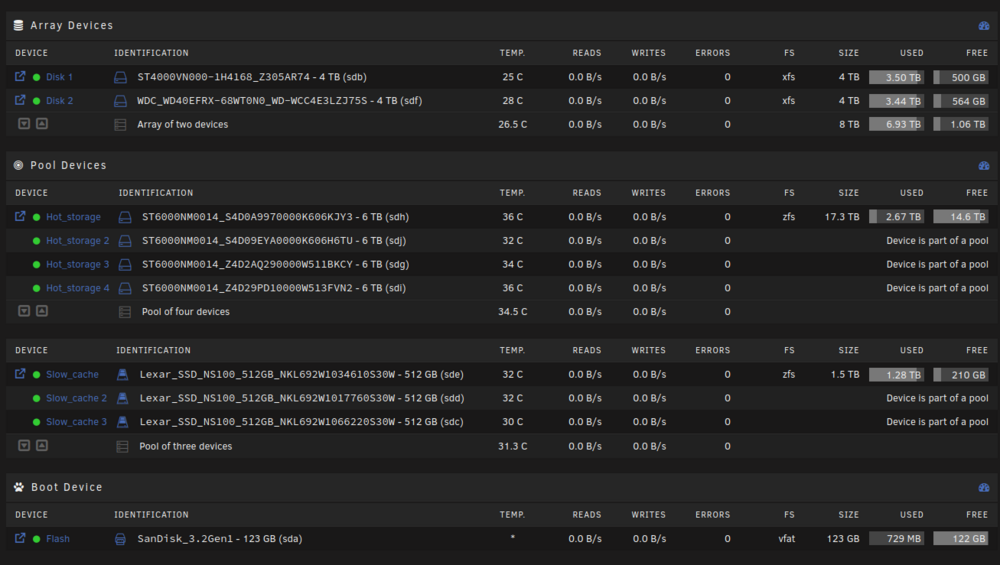
Task: Click hard drive icon for WDC_WD40EFRX disk
Action: point(120,101)
